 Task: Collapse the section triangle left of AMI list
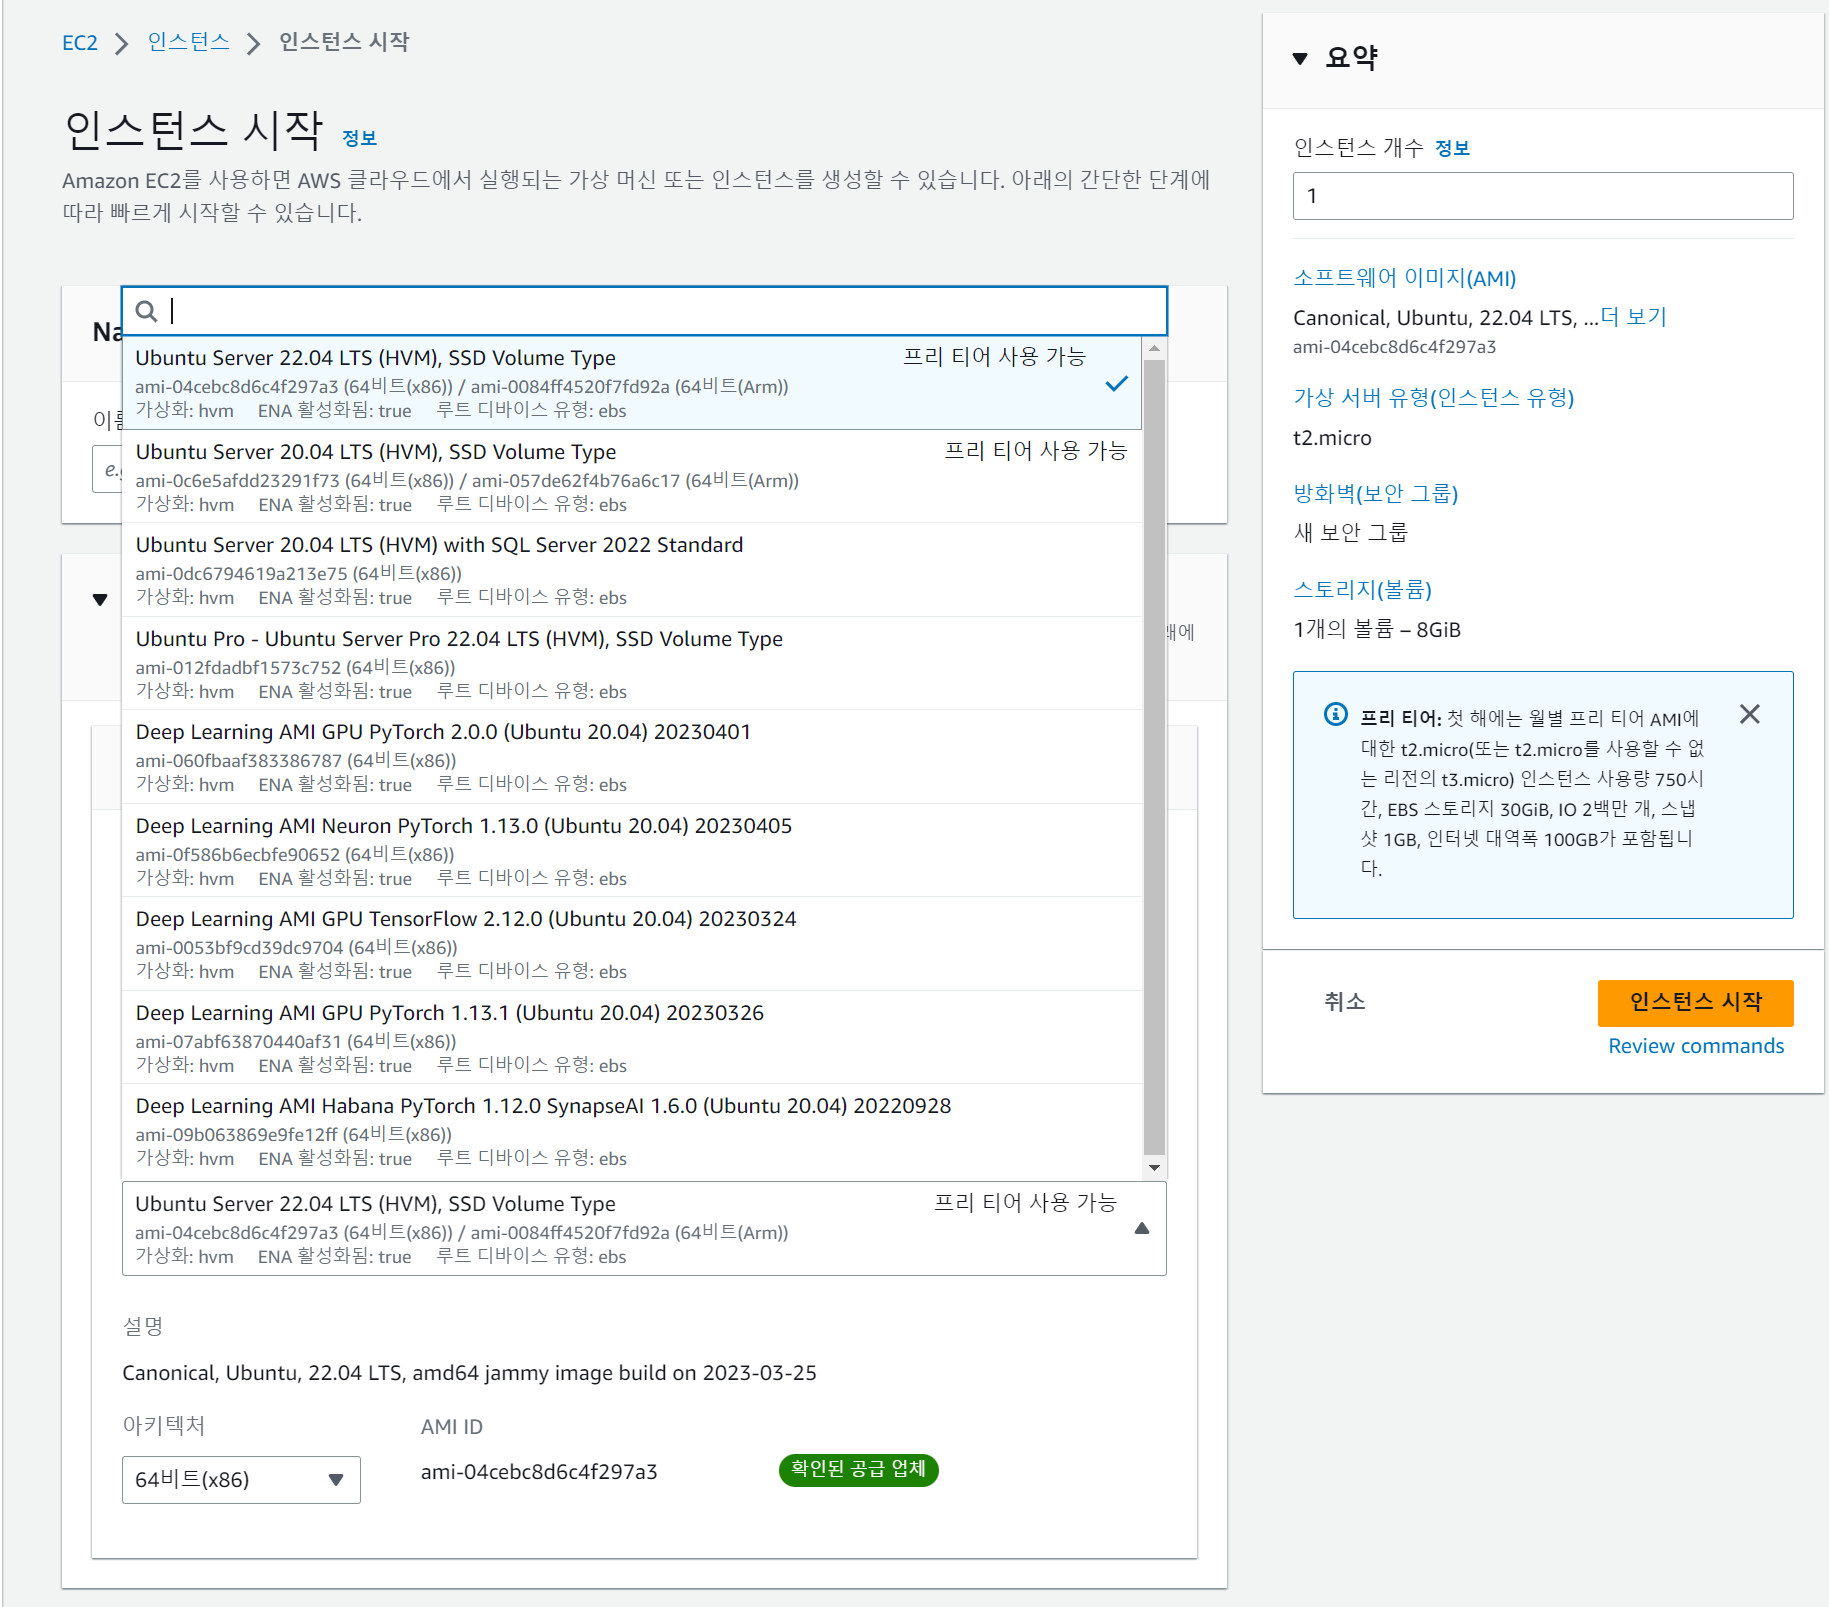click(100, 600)
